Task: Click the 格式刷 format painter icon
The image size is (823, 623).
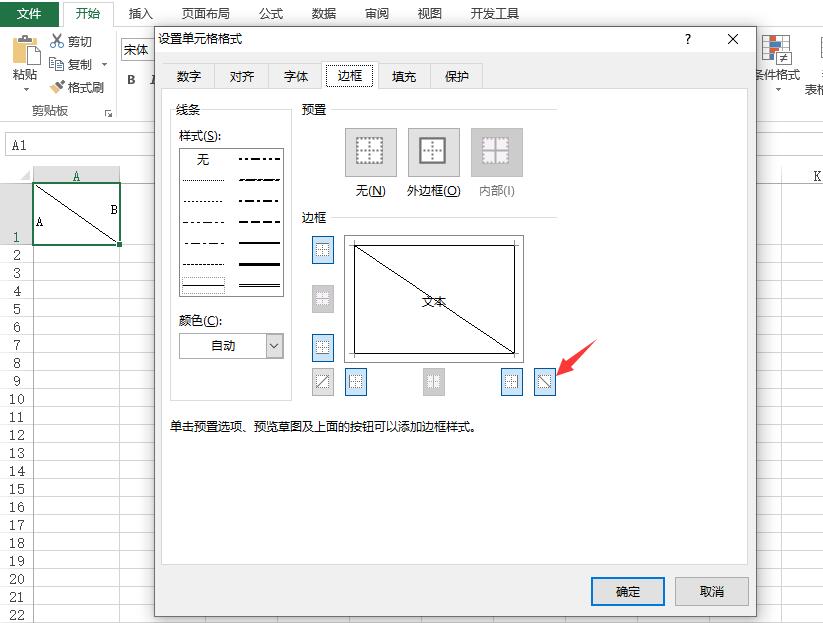Action: (57, 87)
